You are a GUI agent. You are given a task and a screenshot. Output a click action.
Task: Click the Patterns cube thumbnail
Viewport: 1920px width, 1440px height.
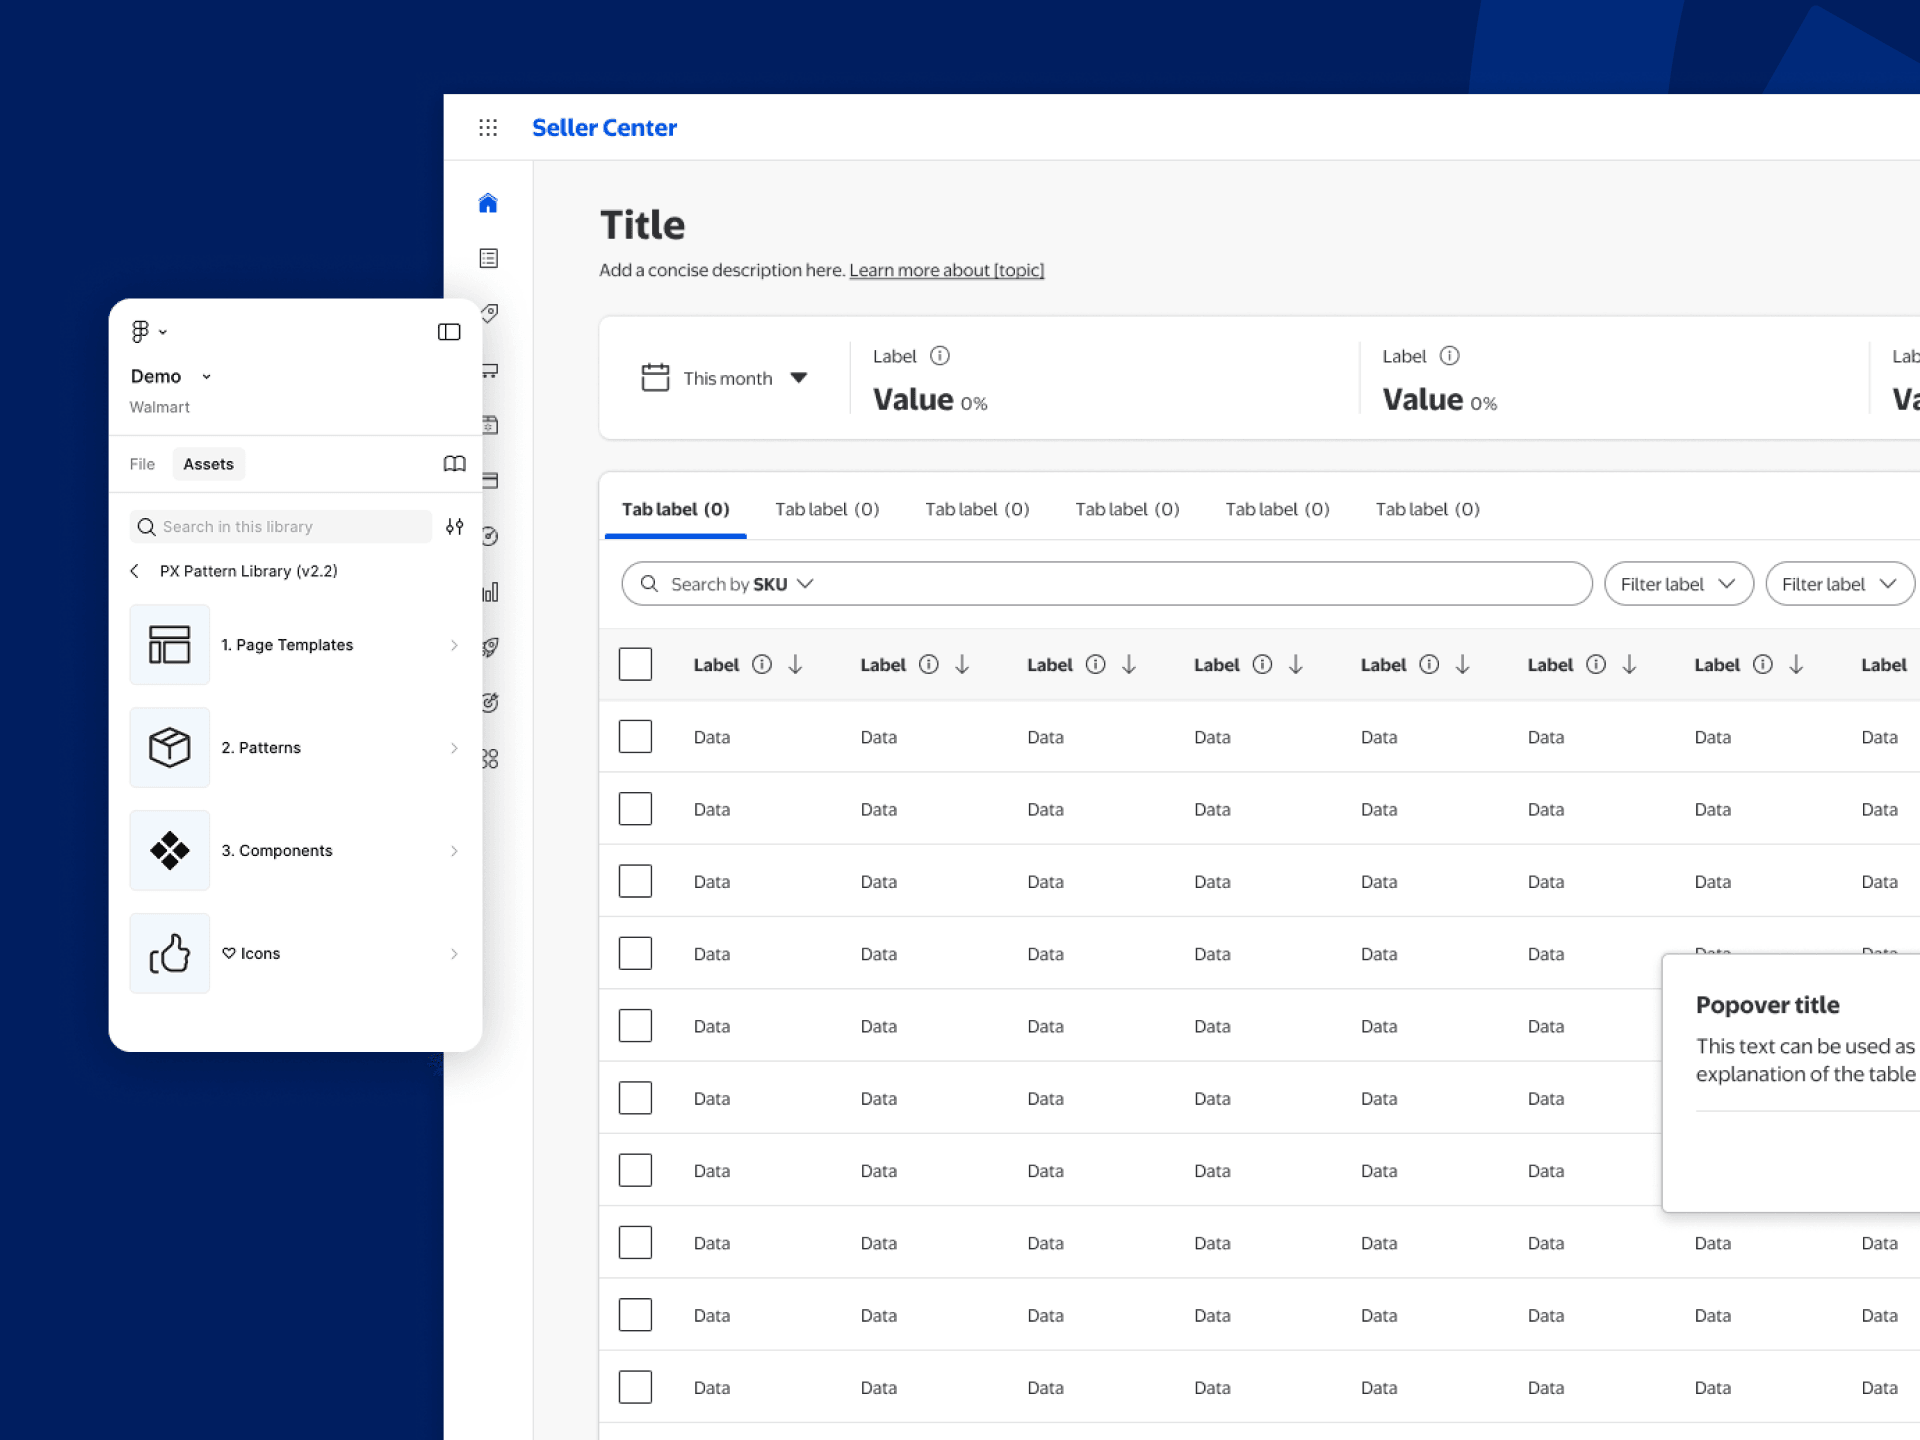pos(170,747)
